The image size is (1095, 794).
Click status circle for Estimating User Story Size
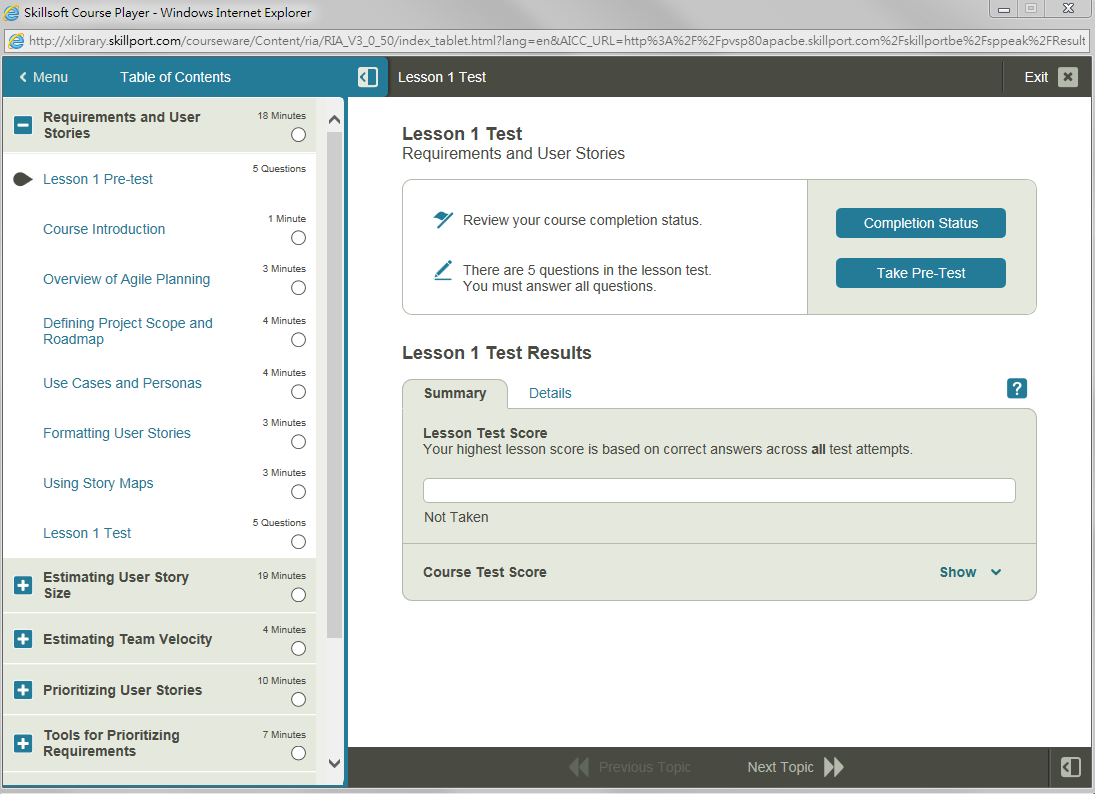(298, 595)
